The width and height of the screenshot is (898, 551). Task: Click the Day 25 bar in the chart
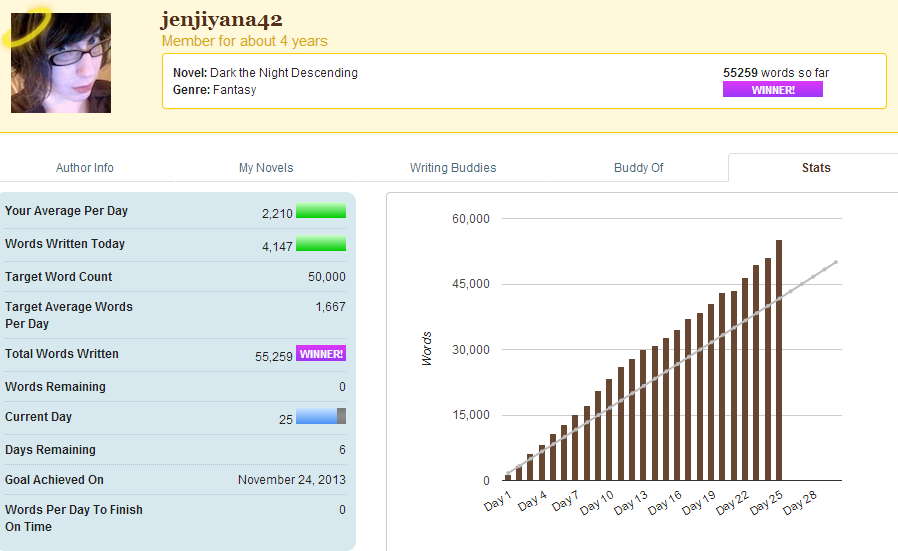(779, 360)
